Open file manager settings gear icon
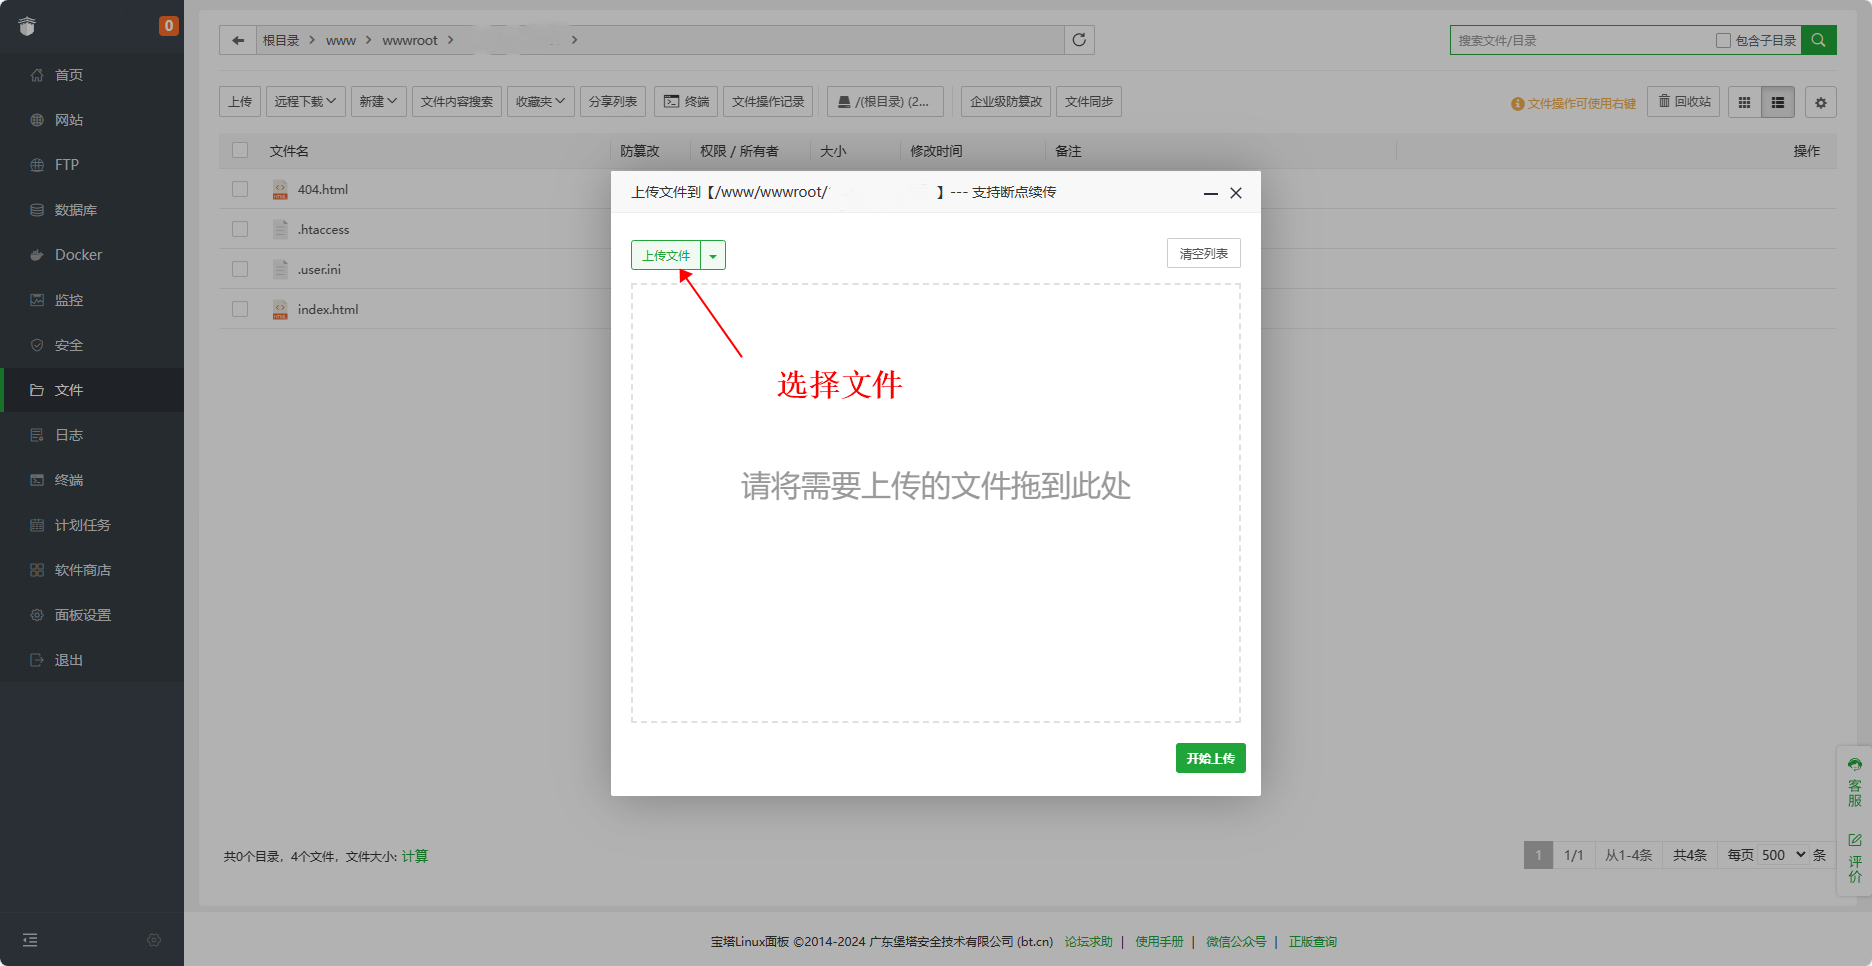Viewport: 1872px width, 966px height. [x=1820, y=102]
